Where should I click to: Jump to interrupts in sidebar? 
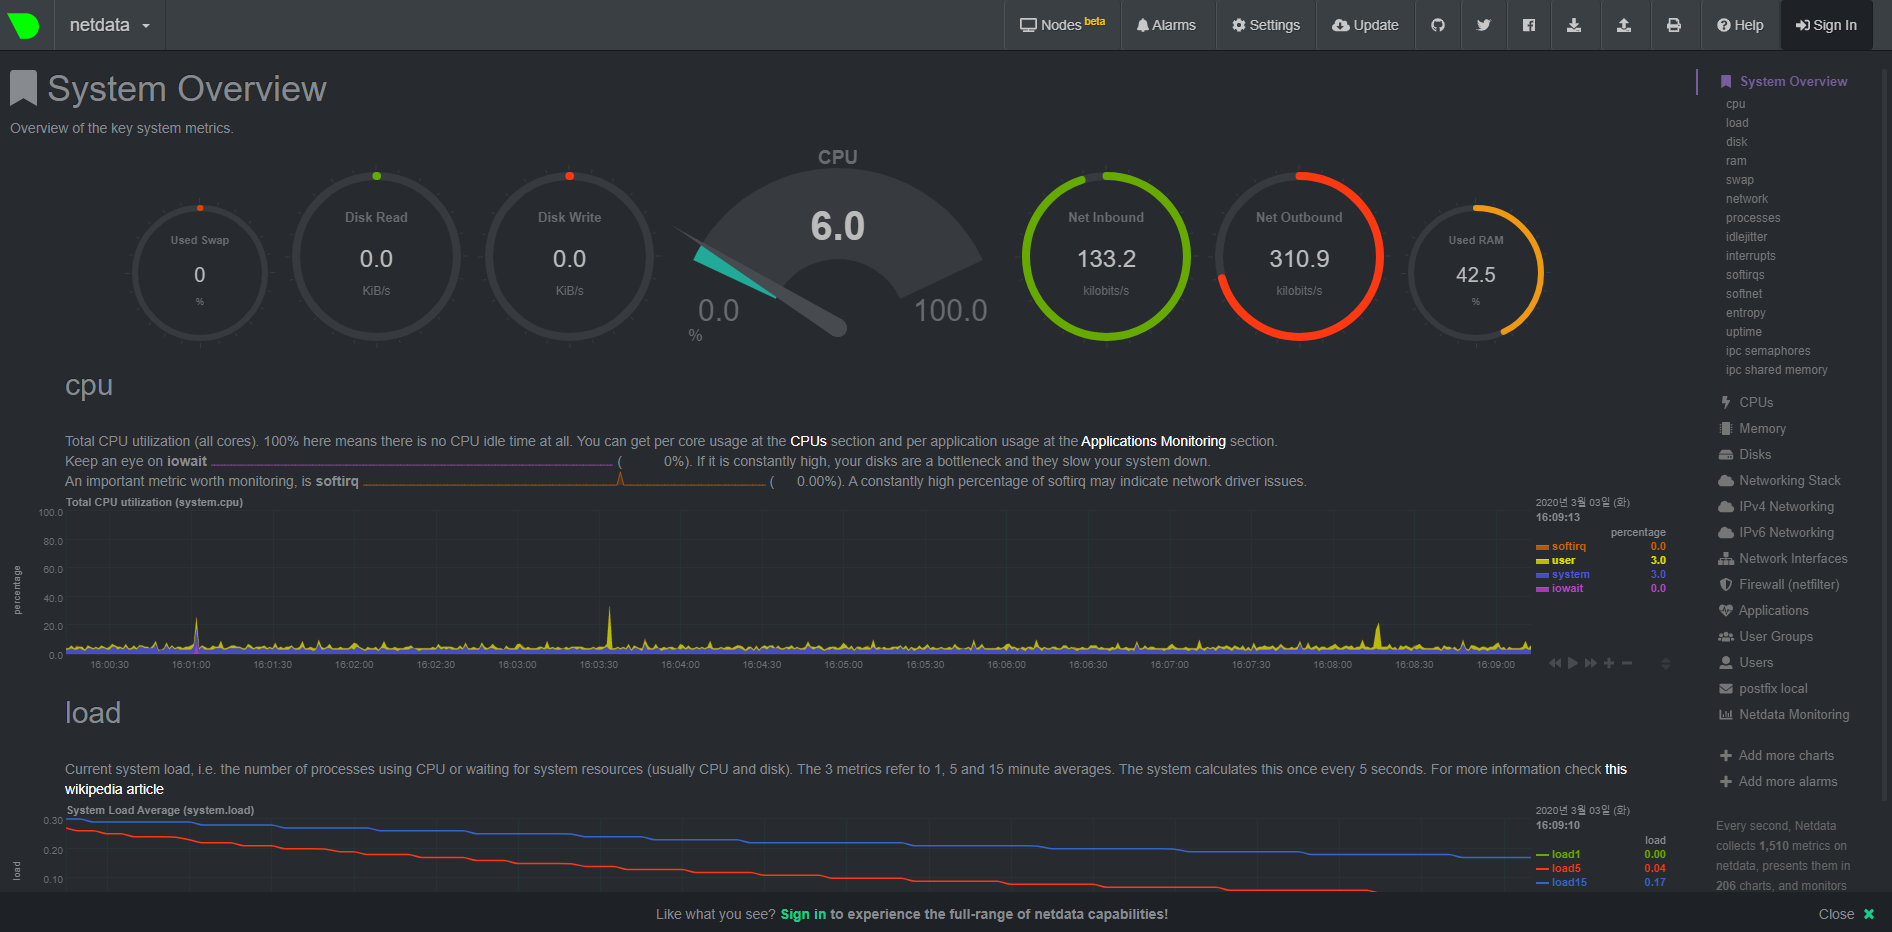[1750, 256]
